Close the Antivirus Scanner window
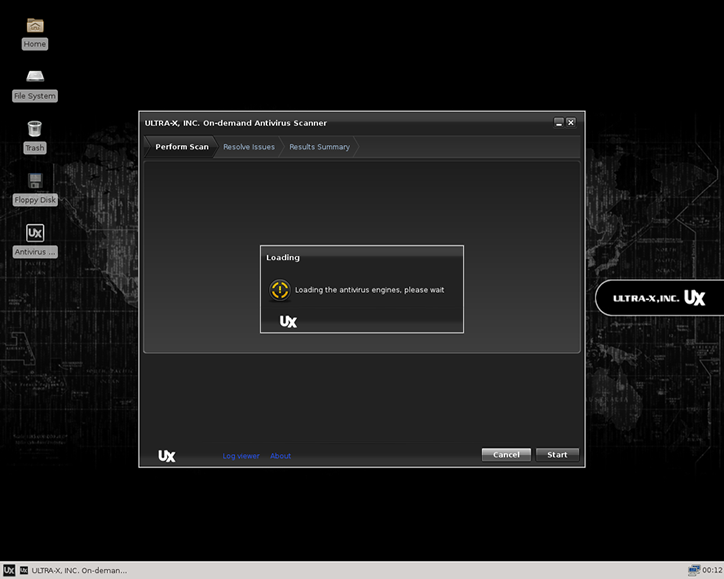Screen dimensions: 724x579 [x=571, y=122]
